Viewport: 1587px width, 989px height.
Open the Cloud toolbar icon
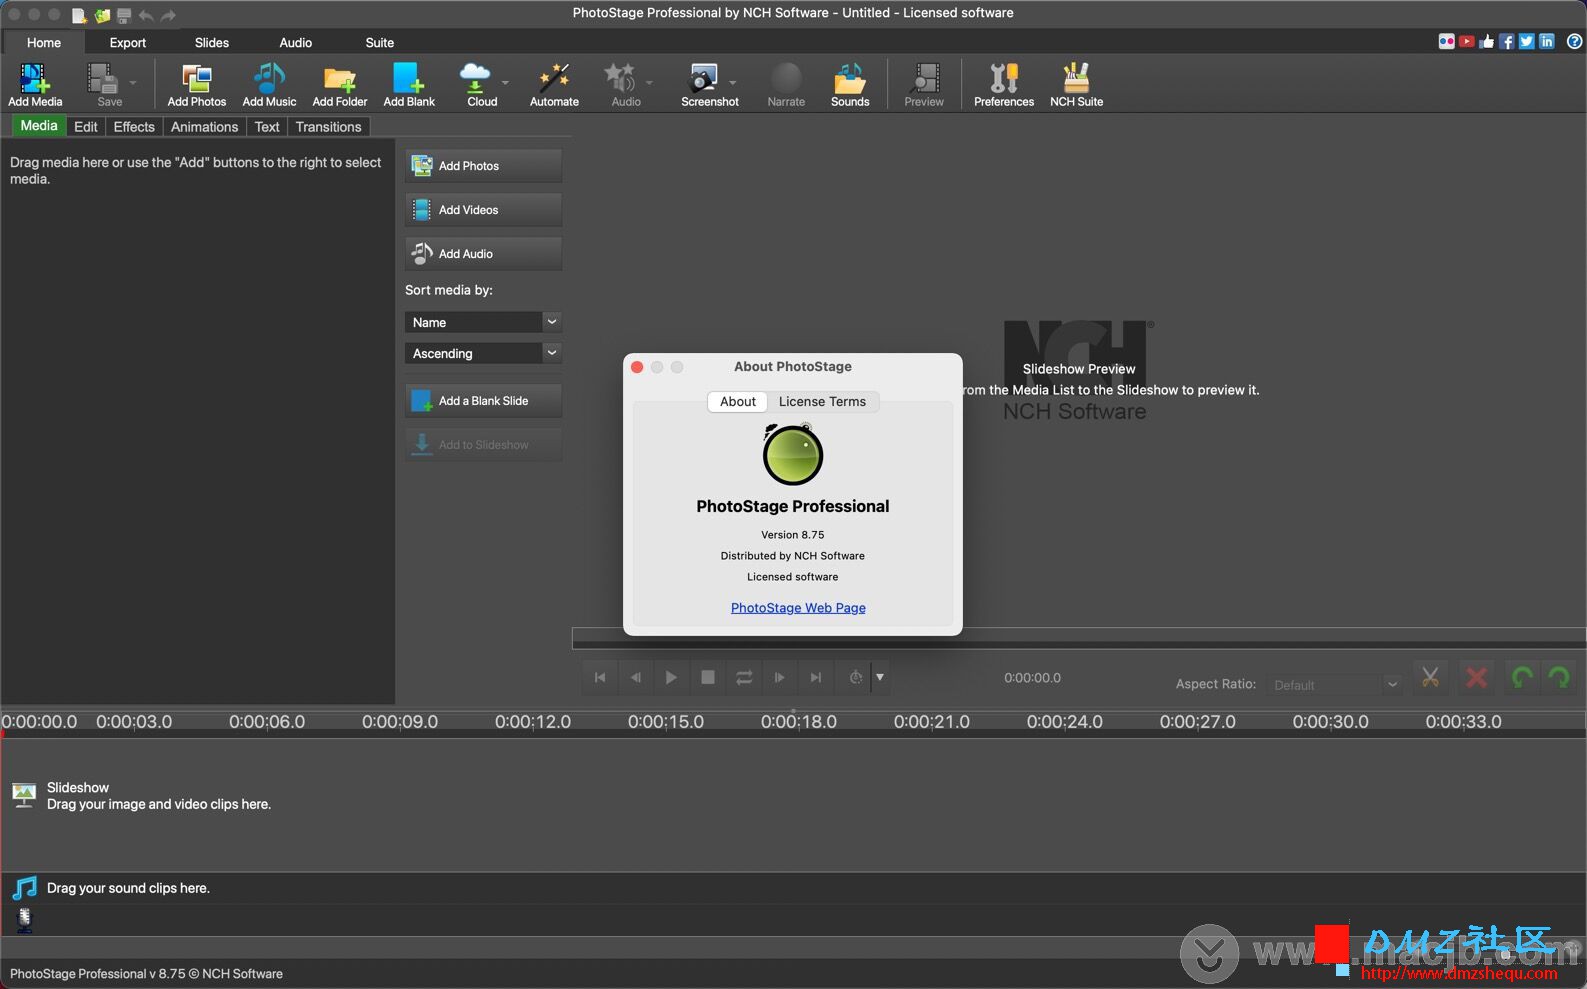(x=480, y=84)
